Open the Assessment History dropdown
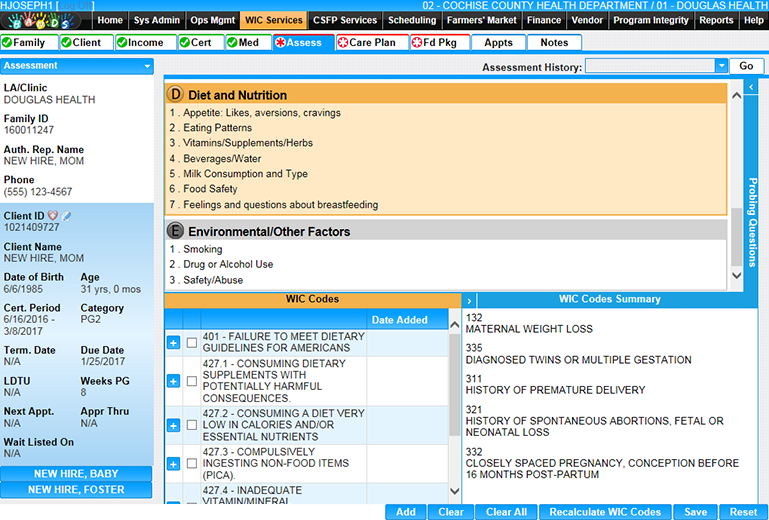 click(721, 66)
